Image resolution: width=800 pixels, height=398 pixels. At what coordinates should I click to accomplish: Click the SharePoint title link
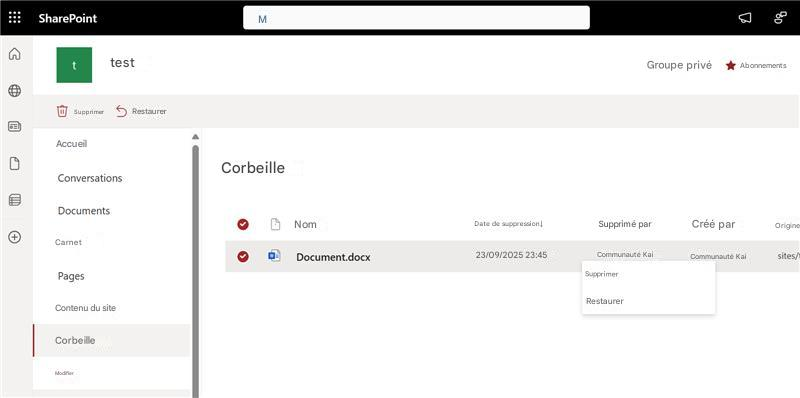coord(67,18)
